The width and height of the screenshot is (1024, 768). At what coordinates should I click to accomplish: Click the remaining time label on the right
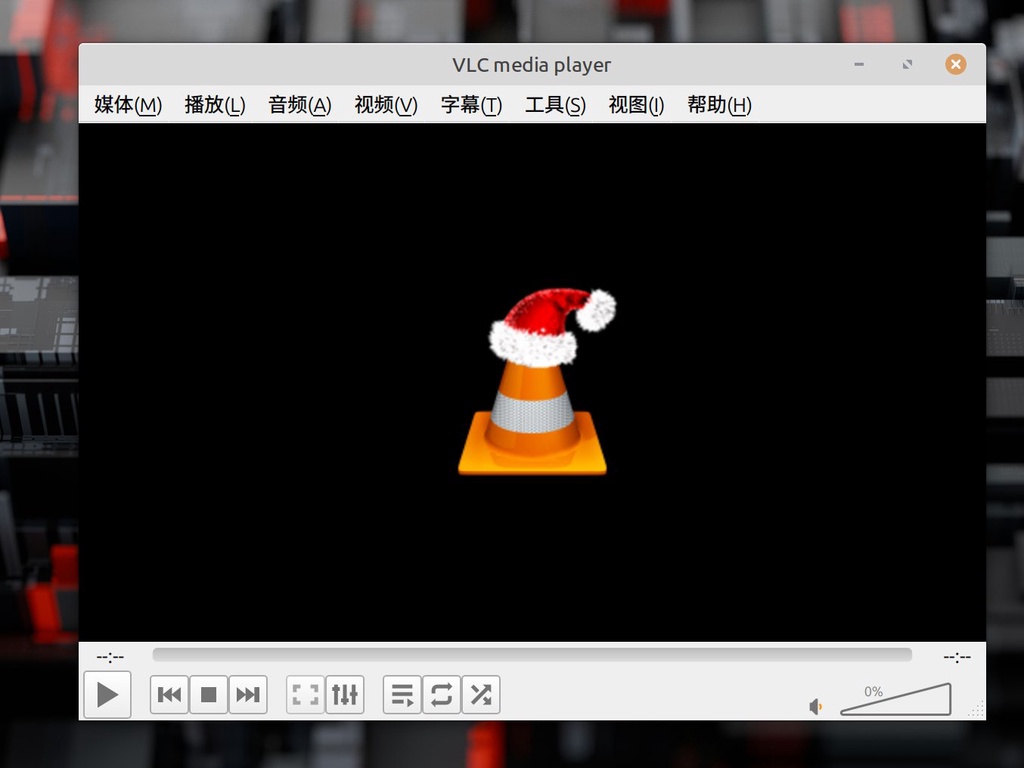tap(957, 657)
